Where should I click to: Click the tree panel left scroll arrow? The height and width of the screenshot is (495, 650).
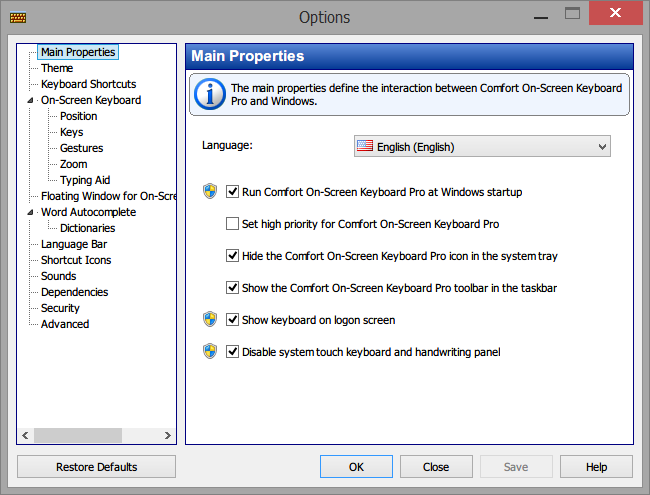[x=25, y=435]
